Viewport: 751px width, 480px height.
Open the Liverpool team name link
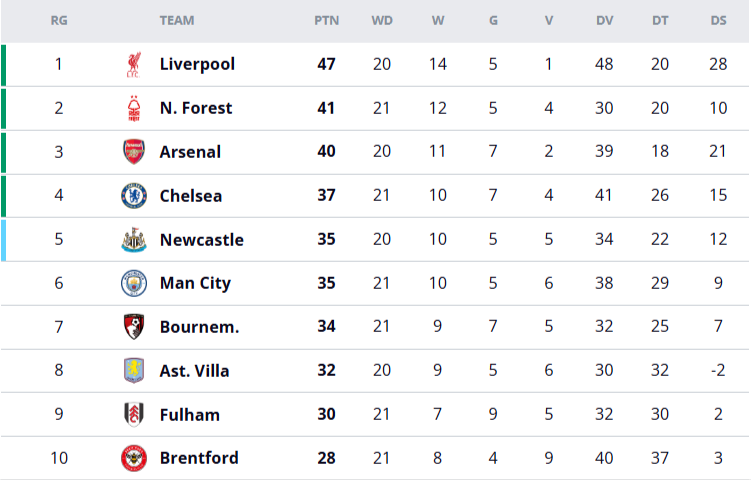coord(197,64)
